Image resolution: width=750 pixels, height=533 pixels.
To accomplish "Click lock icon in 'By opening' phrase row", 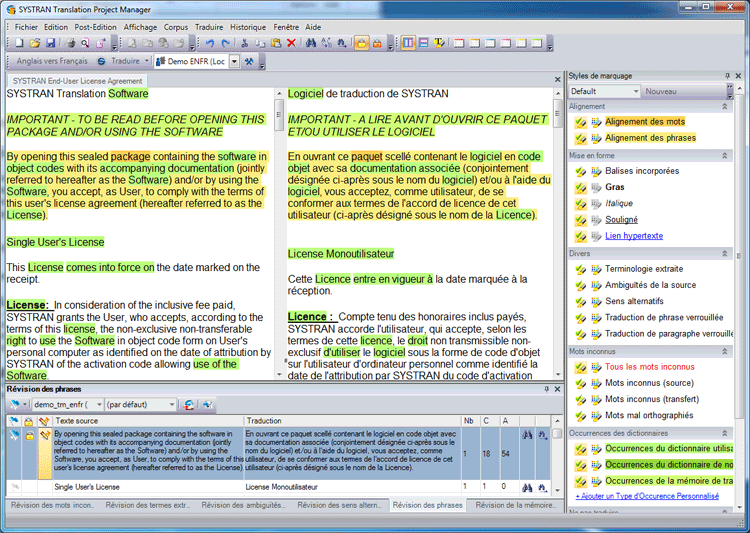I will (x=29, y=435).
